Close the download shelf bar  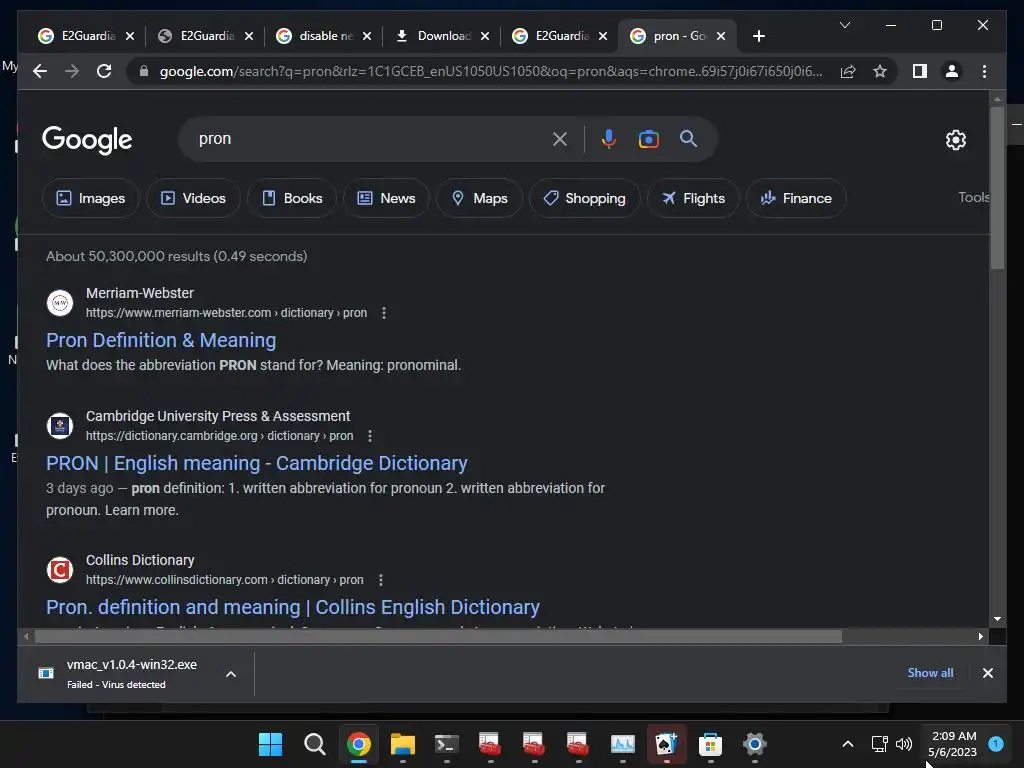[x=987, y=673]
